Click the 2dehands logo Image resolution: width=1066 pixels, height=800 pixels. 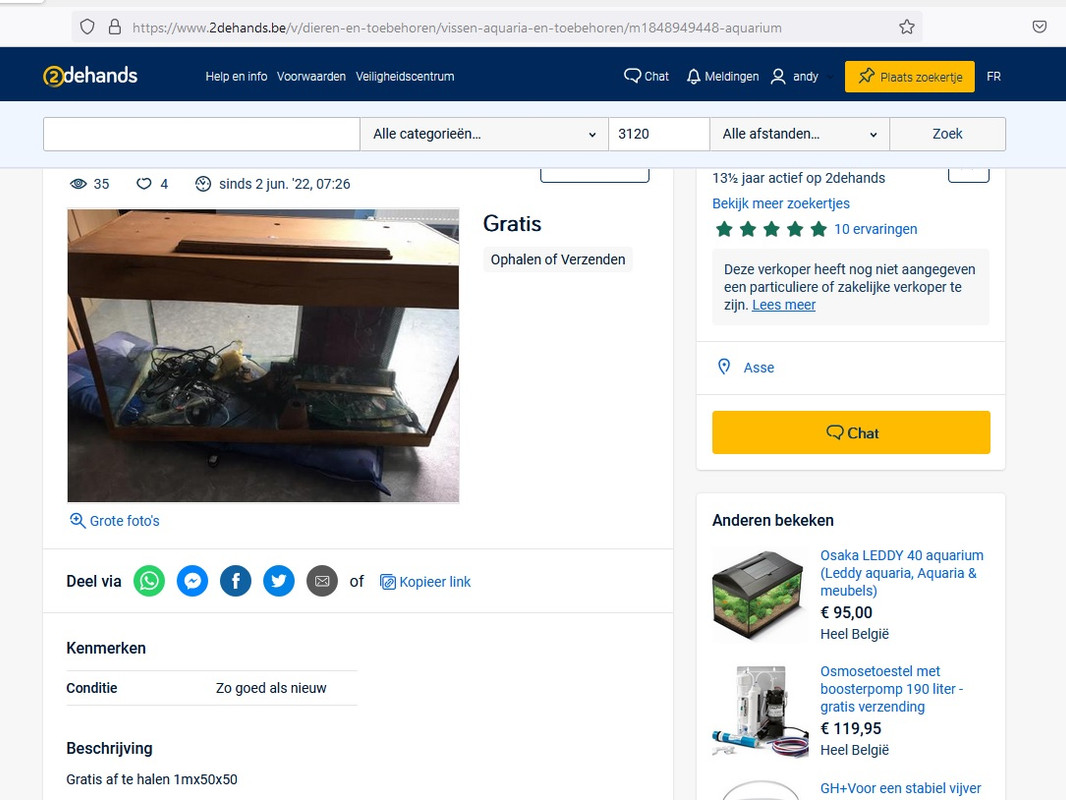click(x=90, y=75)
